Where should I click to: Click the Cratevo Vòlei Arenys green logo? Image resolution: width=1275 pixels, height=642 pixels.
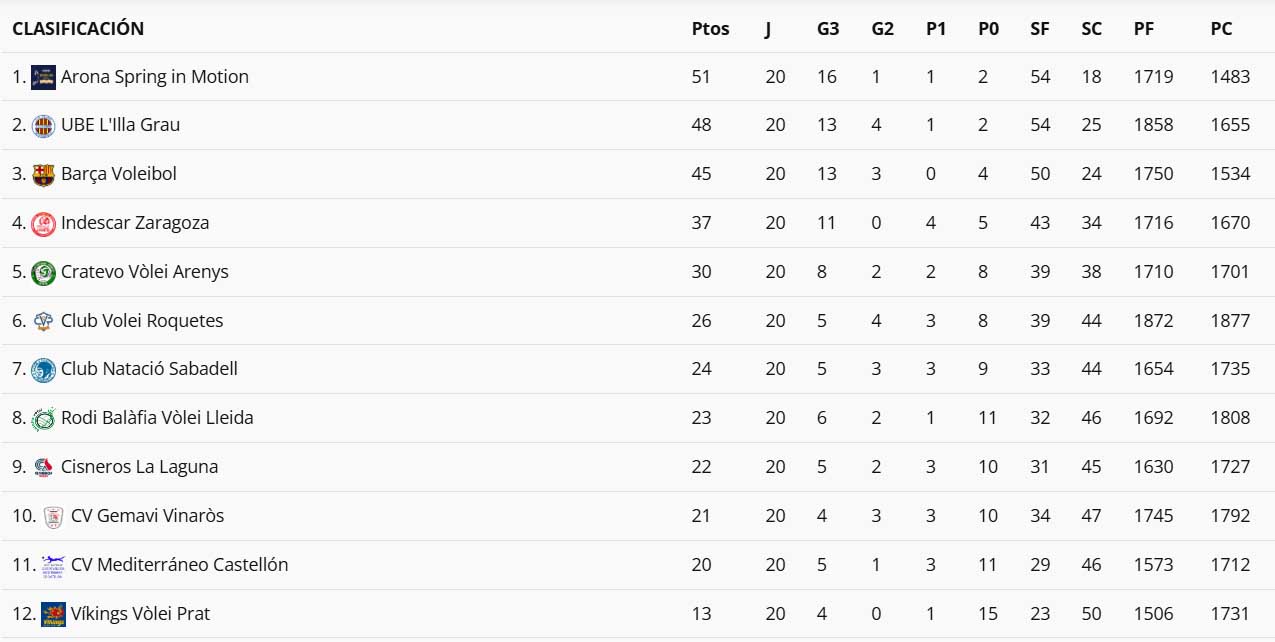pyautogui.click(x=43, y=272)
